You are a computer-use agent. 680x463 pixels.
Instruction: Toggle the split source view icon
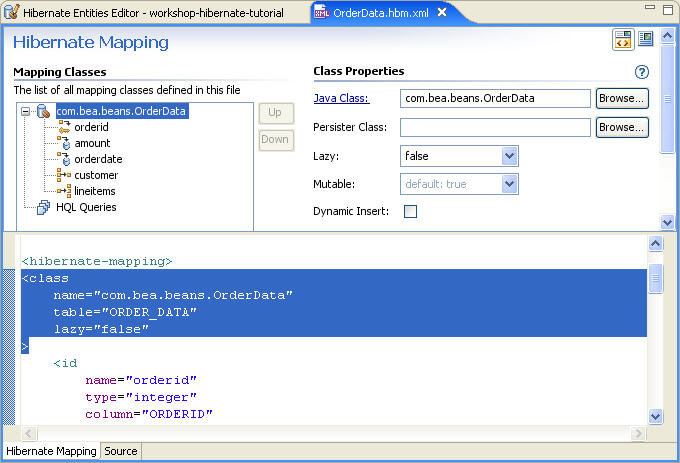pyautogui.click(x=623, y=39)
